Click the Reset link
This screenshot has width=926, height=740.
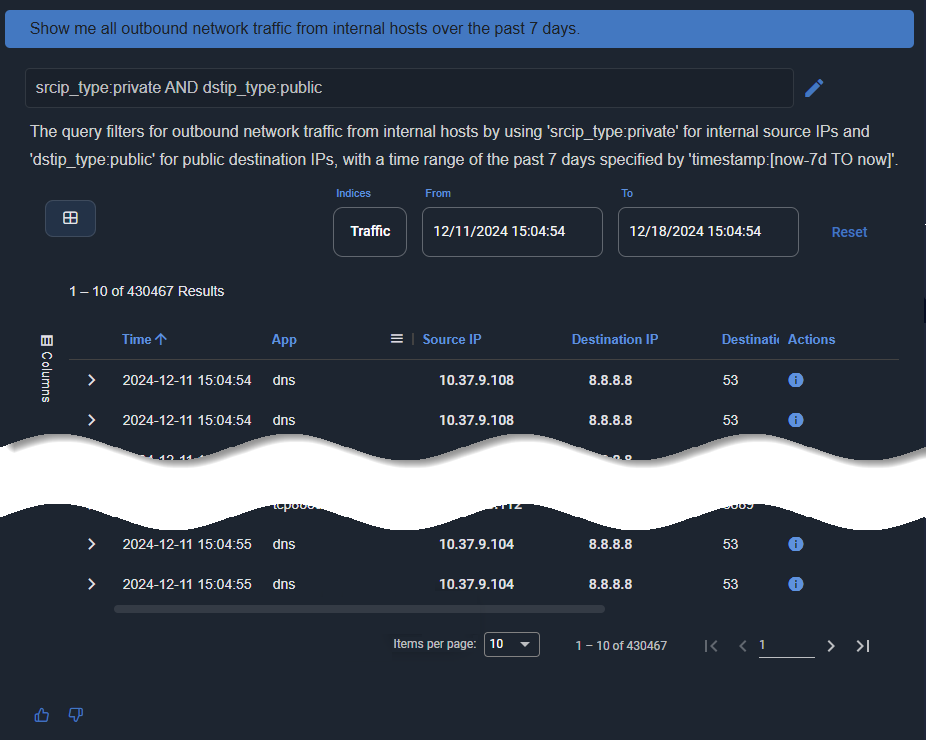(x=849, y=232)
